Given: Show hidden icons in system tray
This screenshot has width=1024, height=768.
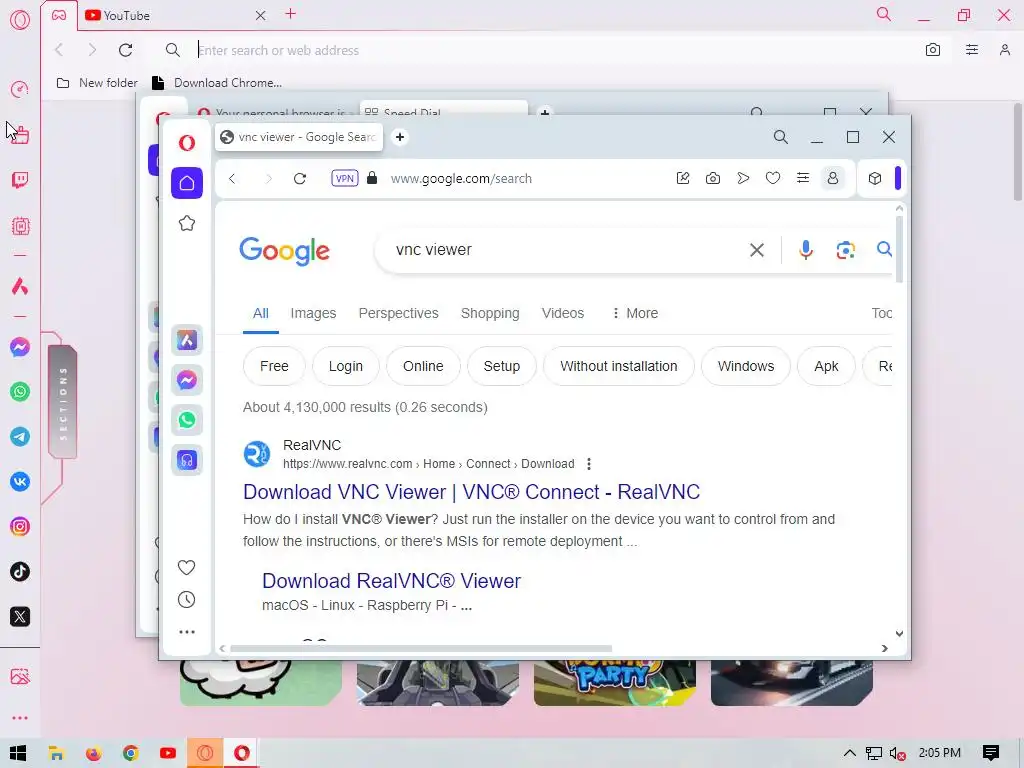Looking at the screenshot, I should pyautogui.click(x=850, y=753).
